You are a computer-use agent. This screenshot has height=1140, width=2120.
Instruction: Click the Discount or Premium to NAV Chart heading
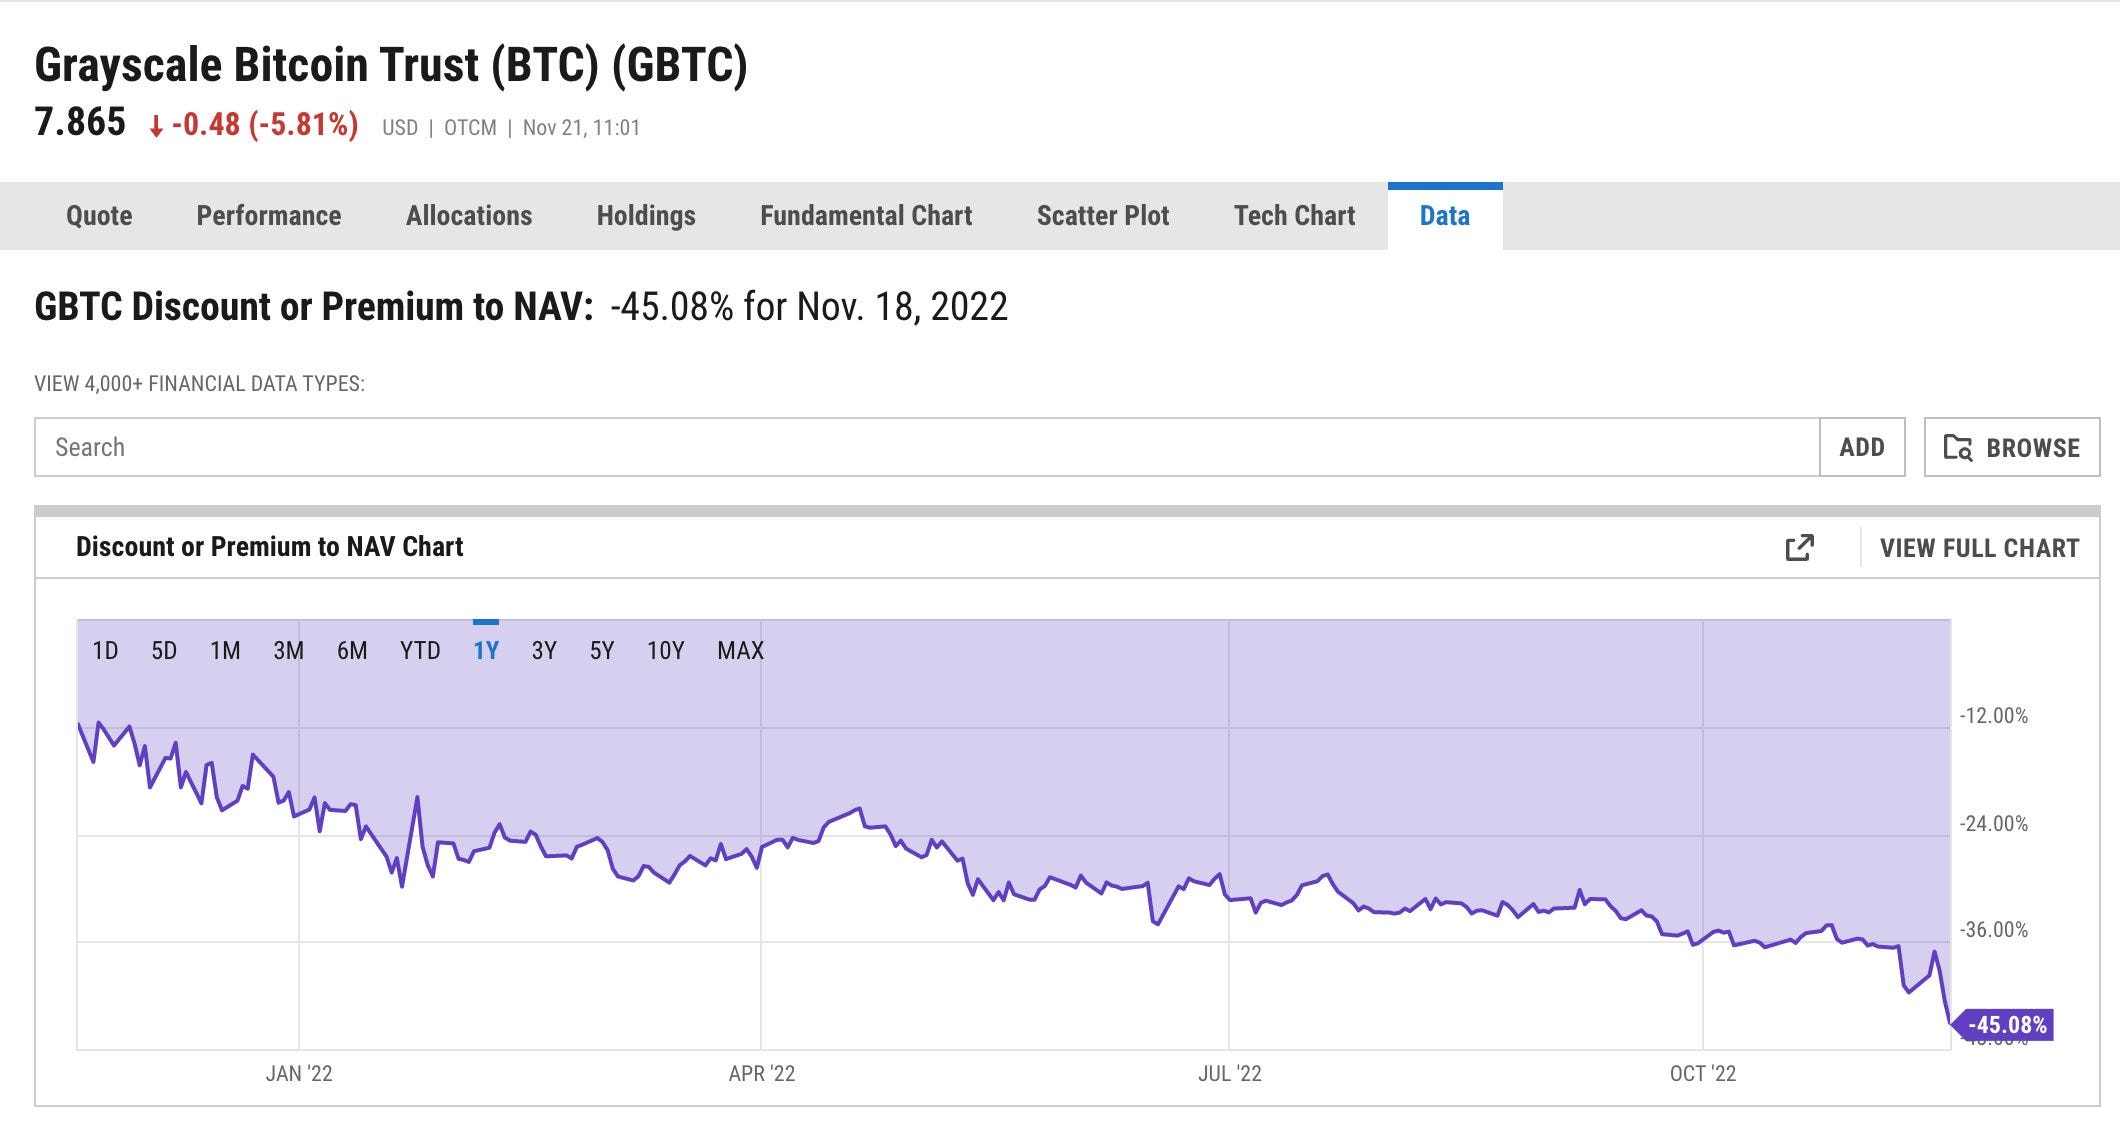point(270,547)
